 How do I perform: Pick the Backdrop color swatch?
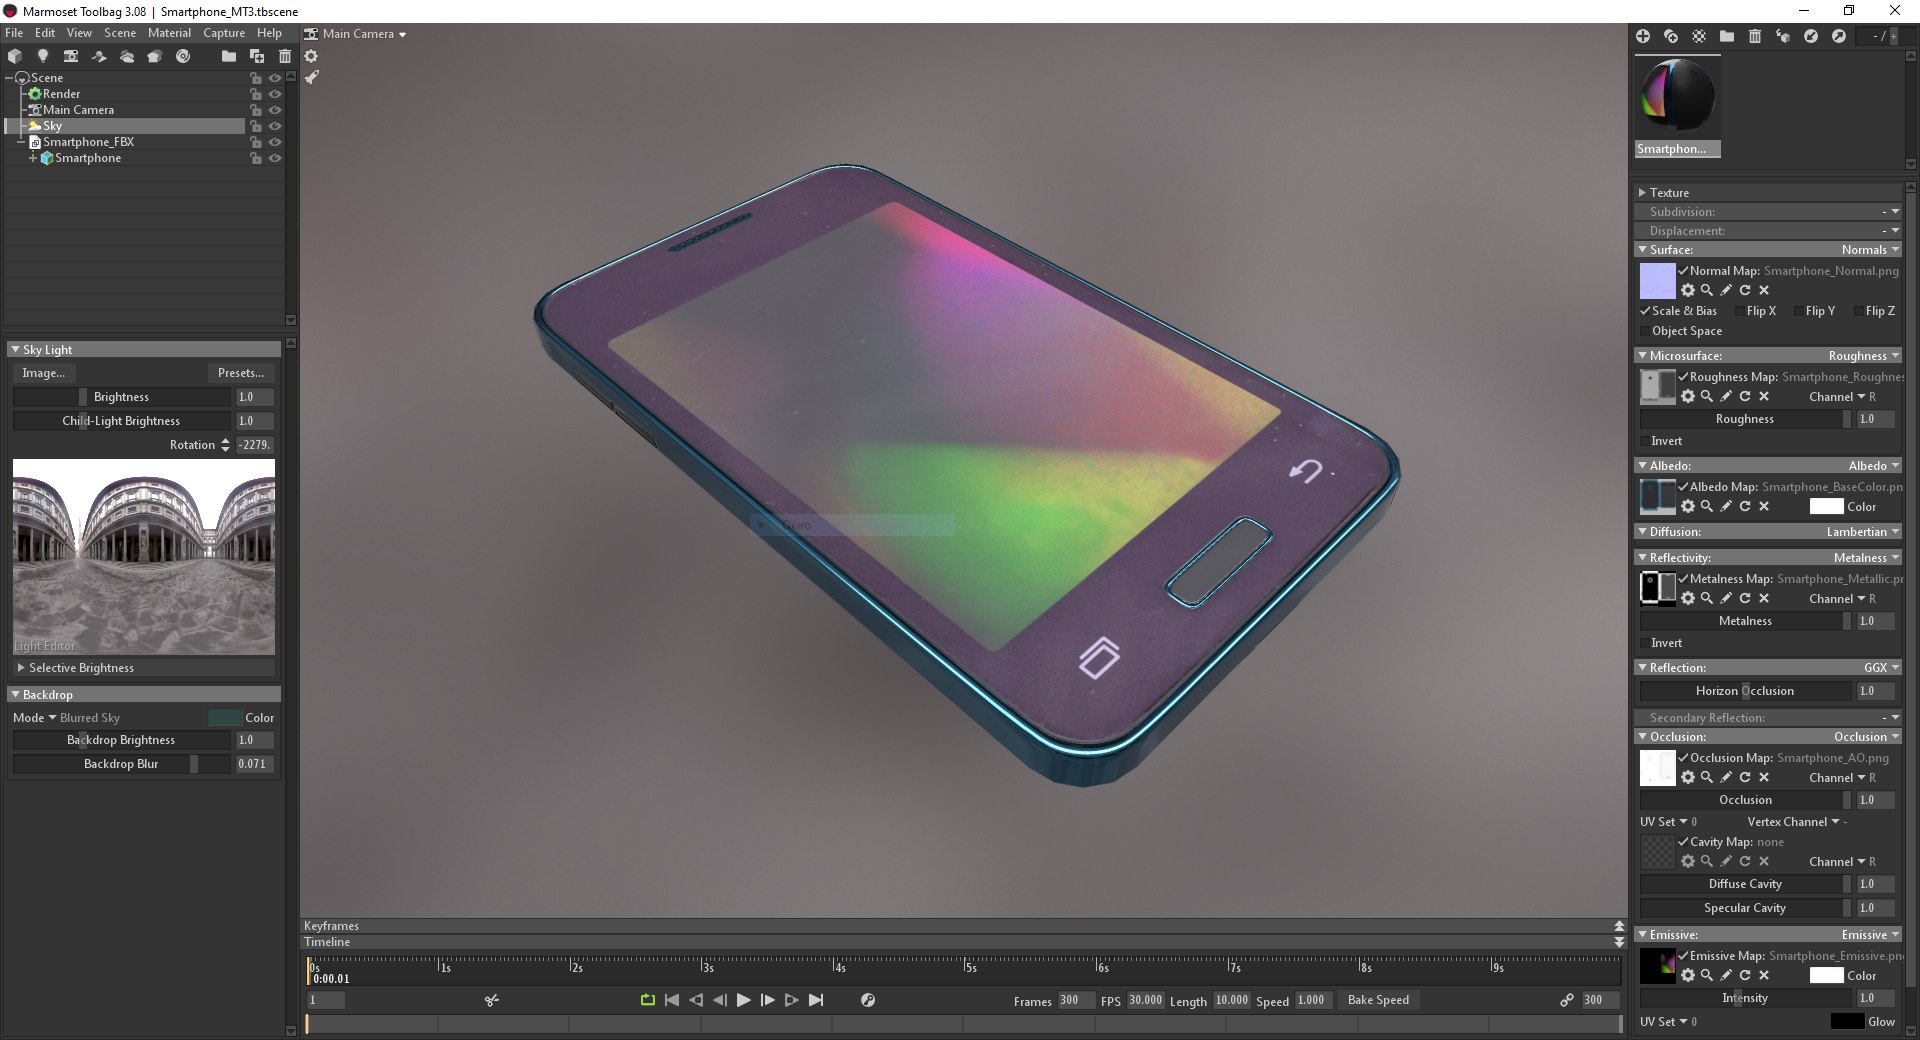225,718
